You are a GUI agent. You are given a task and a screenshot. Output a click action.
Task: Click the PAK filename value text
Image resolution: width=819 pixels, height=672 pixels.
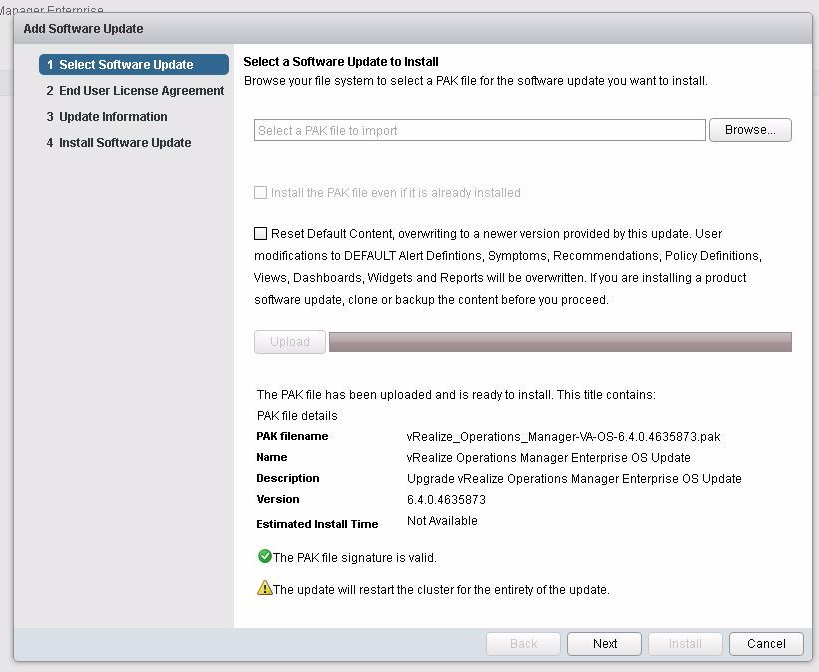(563, 437)
